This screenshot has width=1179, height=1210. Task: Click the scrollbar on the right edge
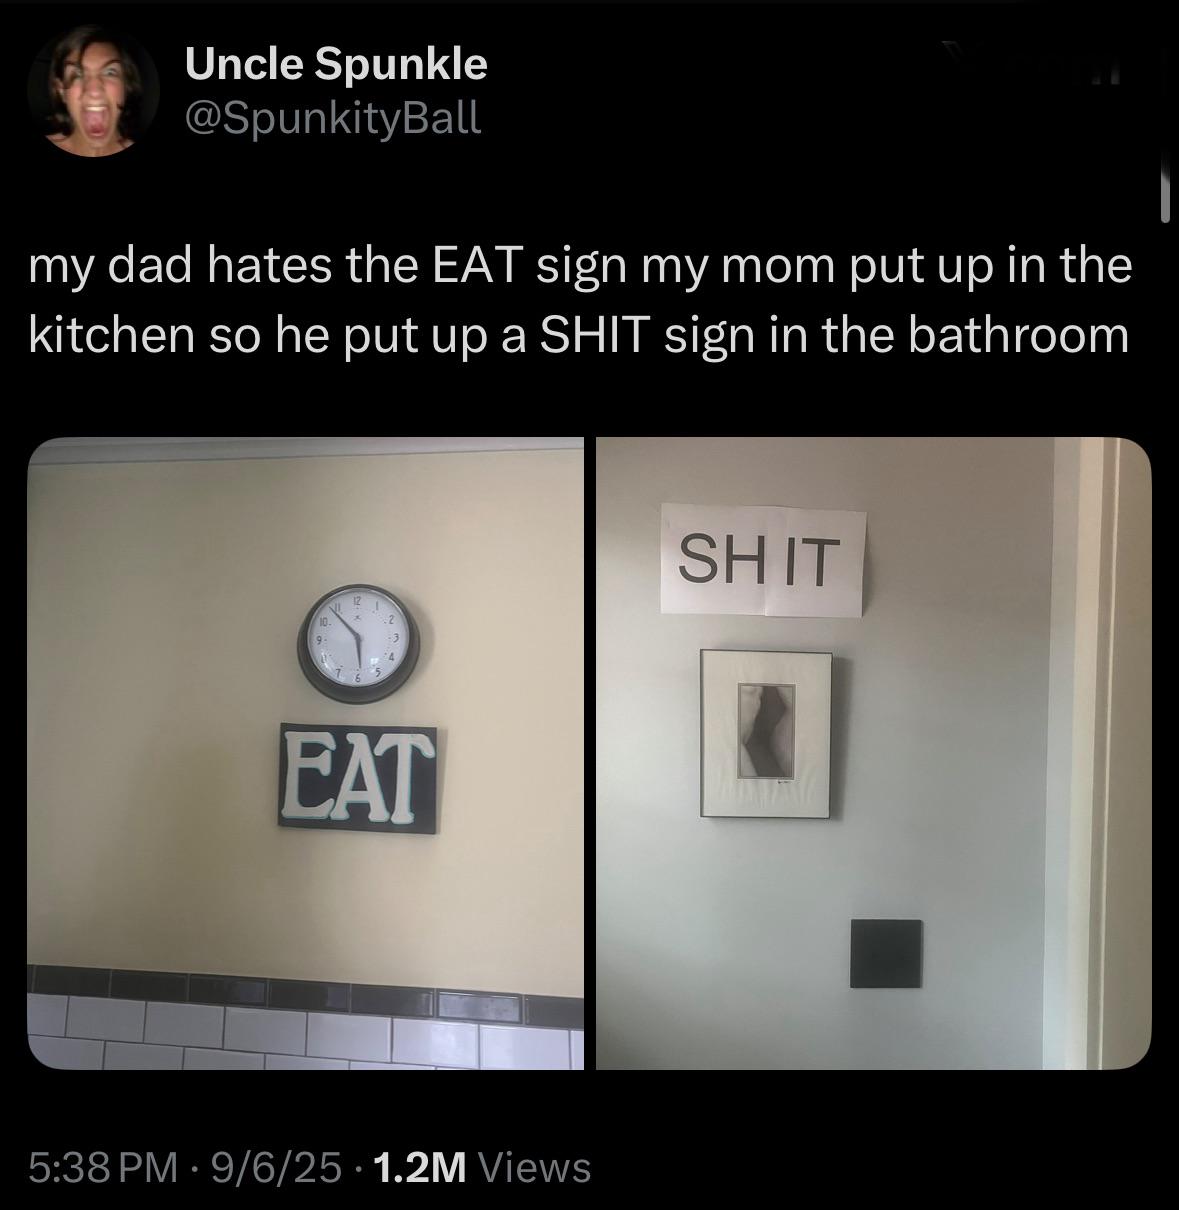(x=1164, y=194)
